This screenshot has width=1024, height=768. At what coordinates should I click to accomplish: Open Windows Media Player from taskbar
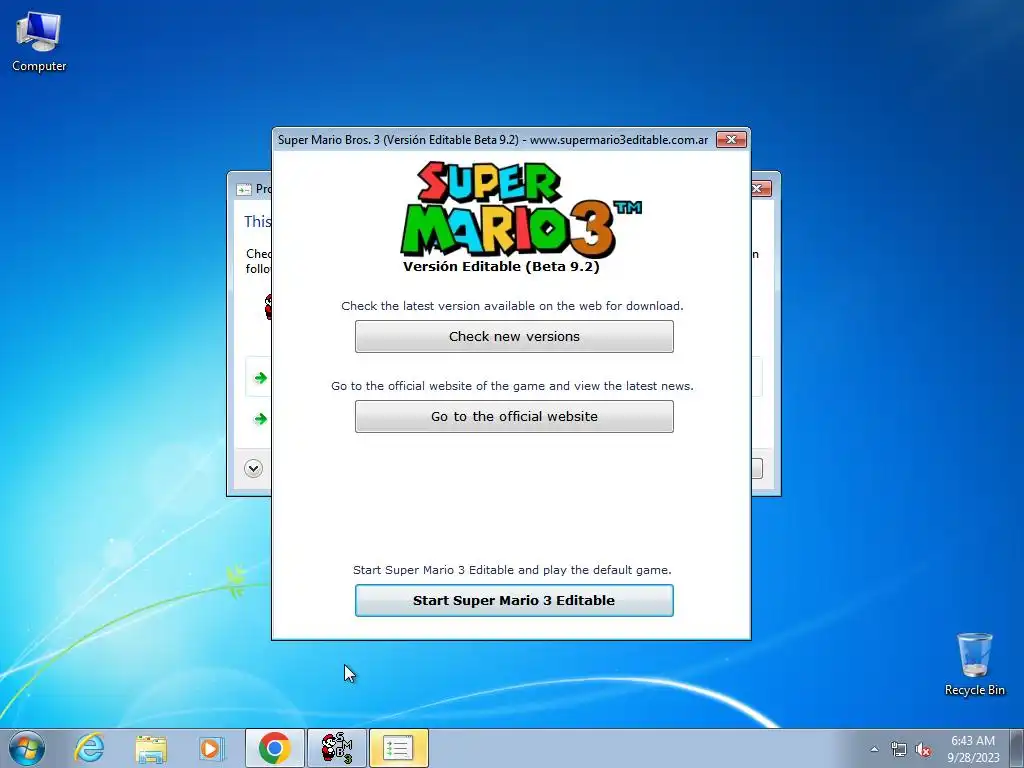[x=211, y=748]
